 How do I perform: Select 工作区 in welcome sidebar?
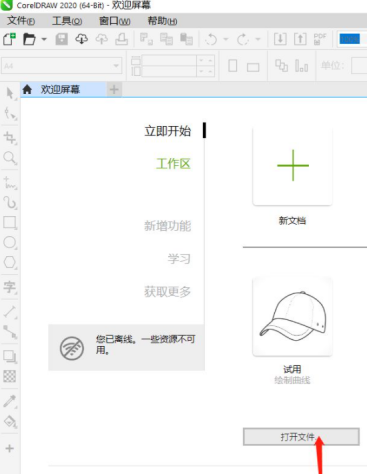click(x=173, y=164)
